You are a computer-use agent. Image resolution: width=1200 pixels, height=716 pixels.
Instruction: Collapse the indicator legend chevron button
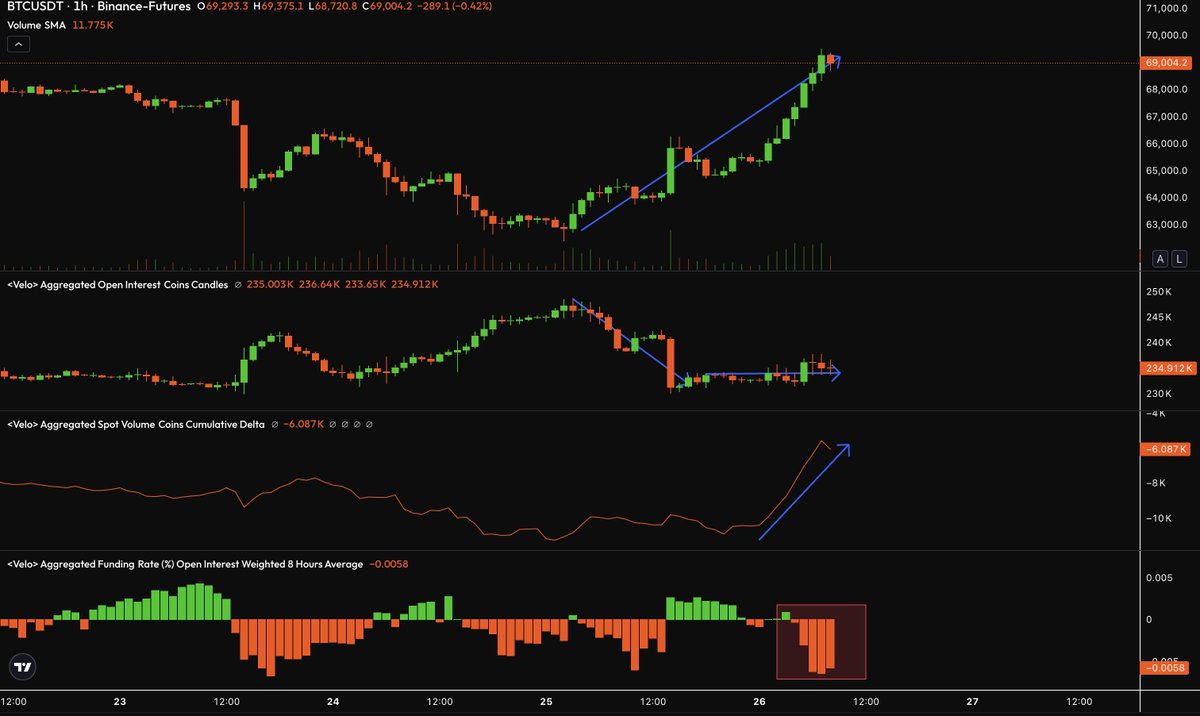[x=19, y=44]
